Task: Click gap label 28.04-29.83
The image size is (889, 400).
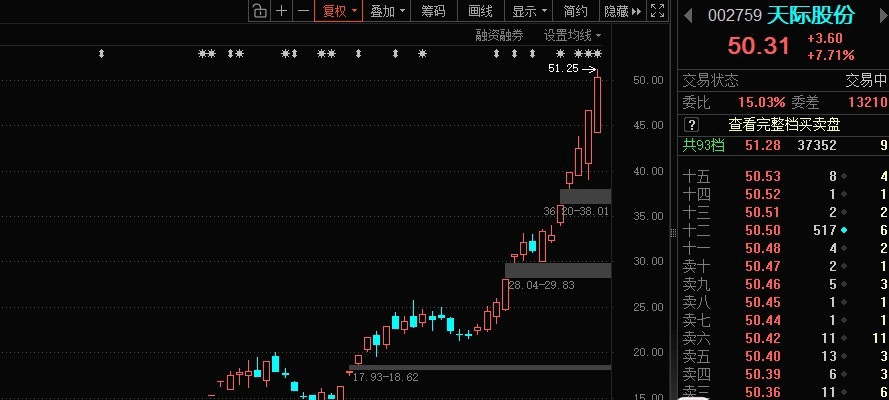Action: [x=541, y=285]
